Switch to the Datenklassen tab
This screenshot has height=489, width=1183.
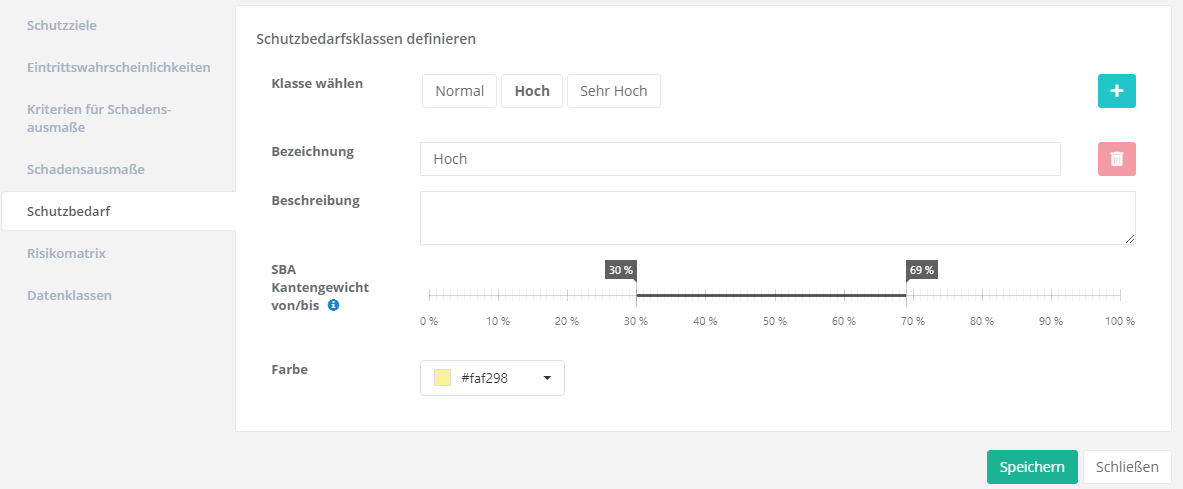click(69, 295)
